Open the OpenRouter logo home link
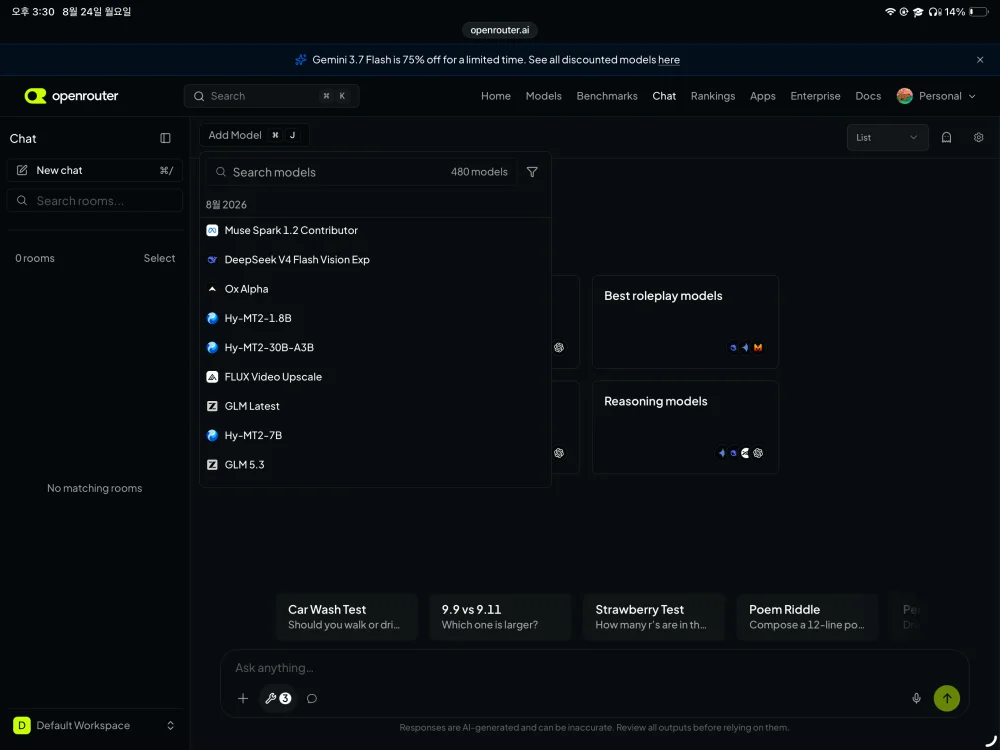Screen dimensions: 1000x750 71,96
